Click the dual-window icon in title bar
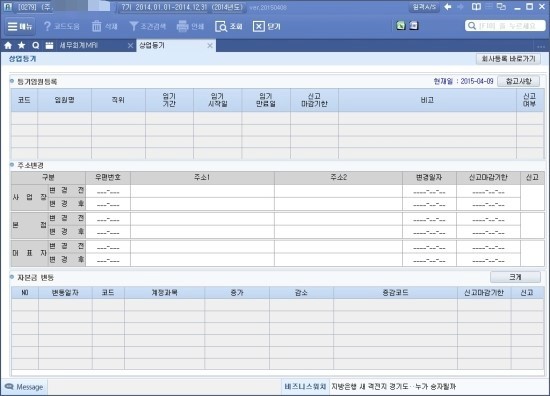Viewport: 550px width, 396px height. 502,7
